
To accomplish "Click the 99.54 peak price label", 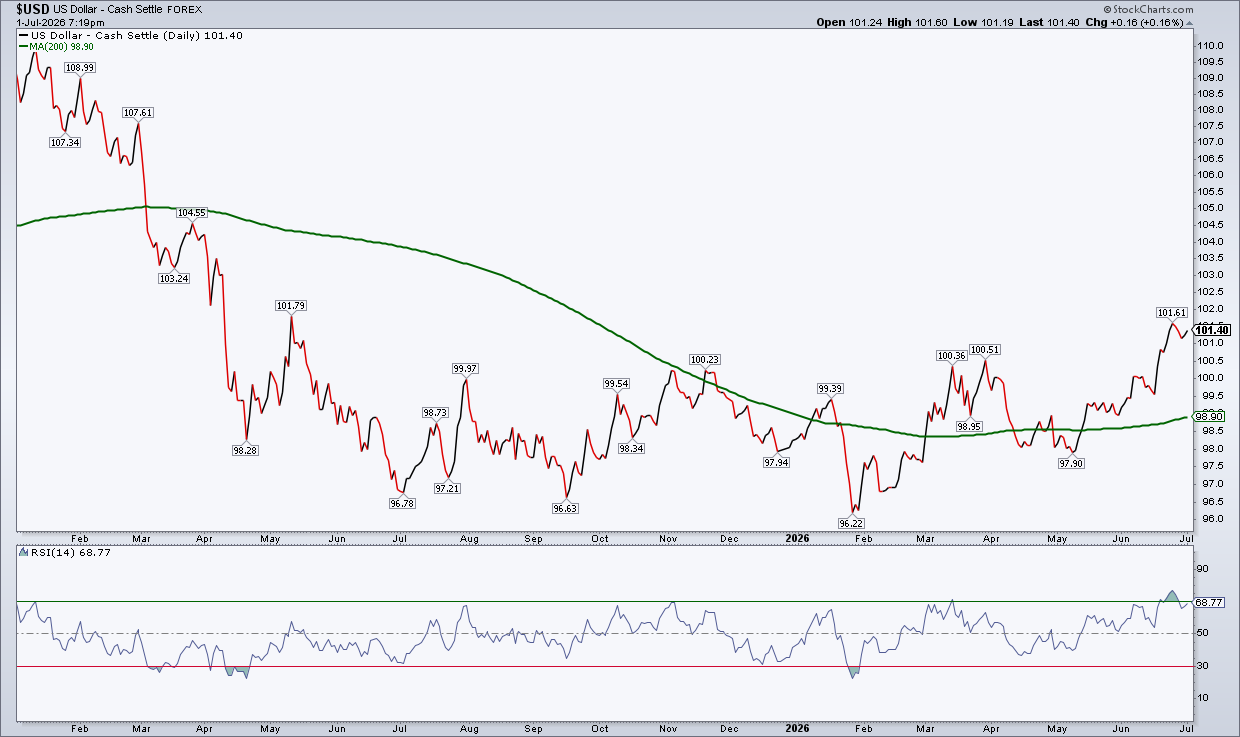I will (617, 384).
